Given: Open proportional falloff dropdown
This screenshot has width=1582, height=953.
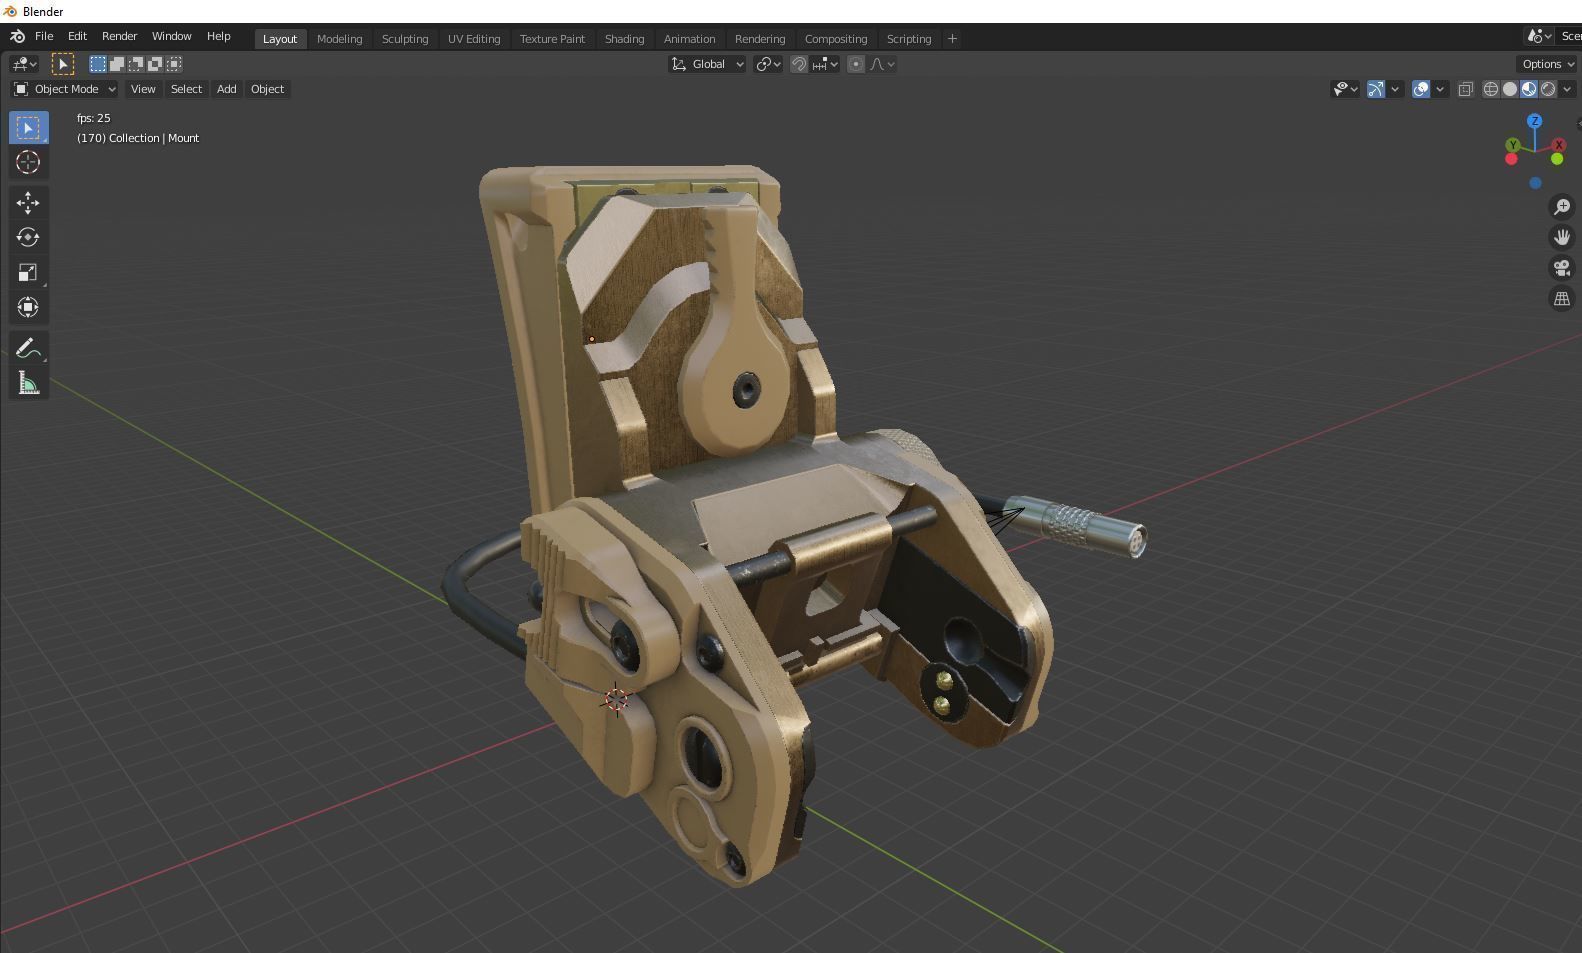Looking at the screenshot, I should 882,64.
